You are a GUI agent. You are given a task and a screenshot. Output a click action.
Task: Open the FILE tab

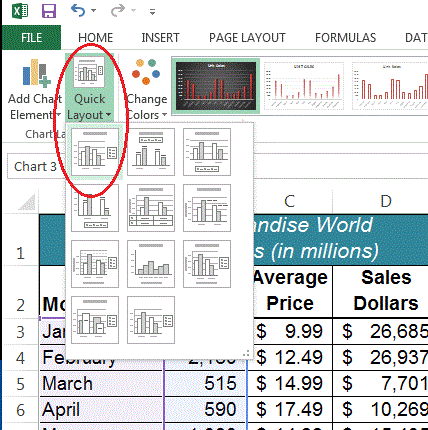31,38
